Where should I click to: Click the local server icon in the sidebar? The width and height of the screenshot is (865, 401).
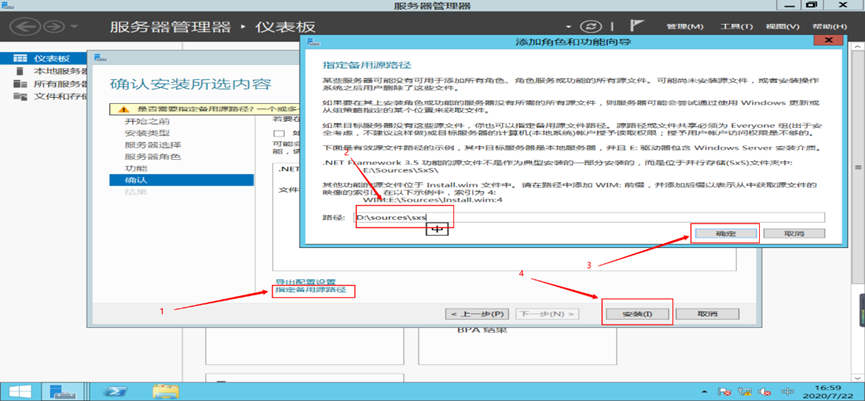[20, 71]
